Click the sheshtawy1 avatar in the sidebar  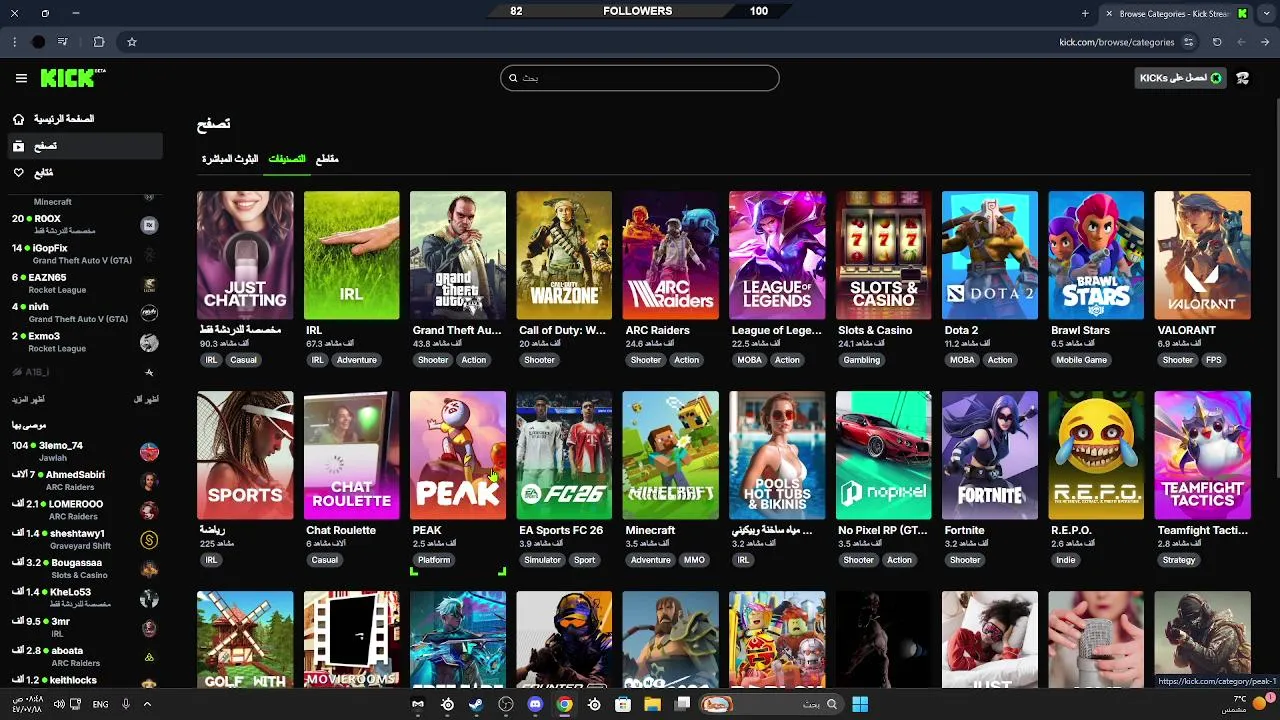pyautogui.click(x=149, y=540)
